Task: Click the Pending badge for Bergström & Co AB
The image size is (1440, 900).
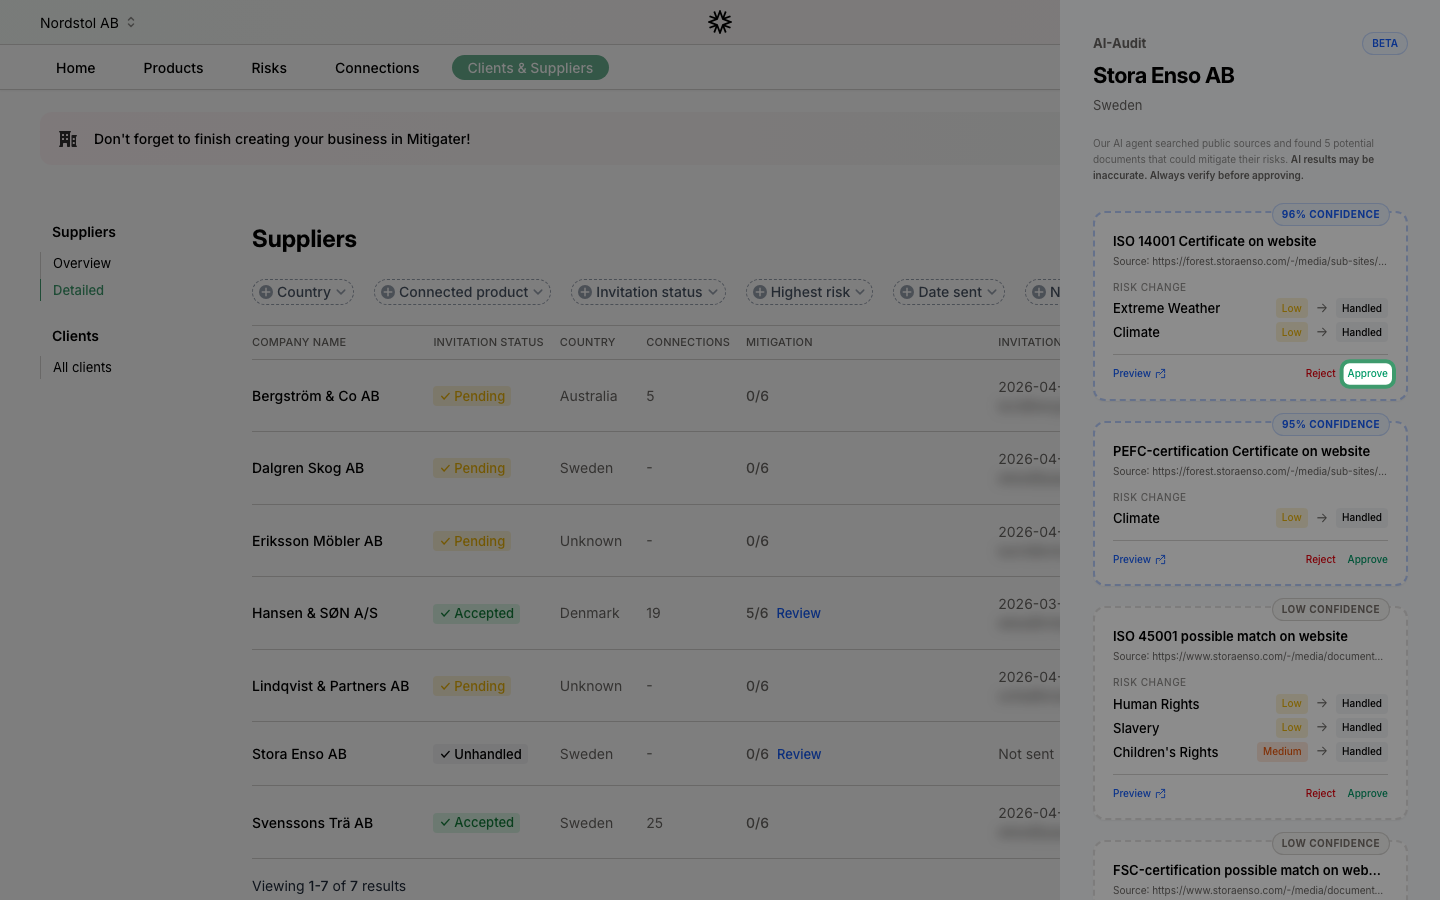Action: [472, 396]
